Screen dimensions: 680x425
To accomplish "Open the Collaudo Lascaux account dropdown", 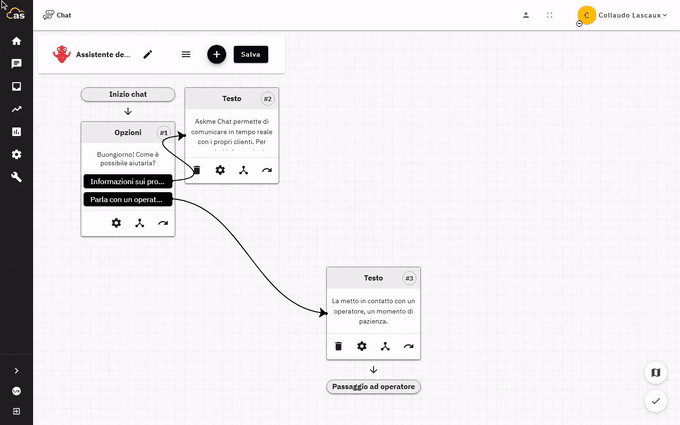I will pos(632,15).
